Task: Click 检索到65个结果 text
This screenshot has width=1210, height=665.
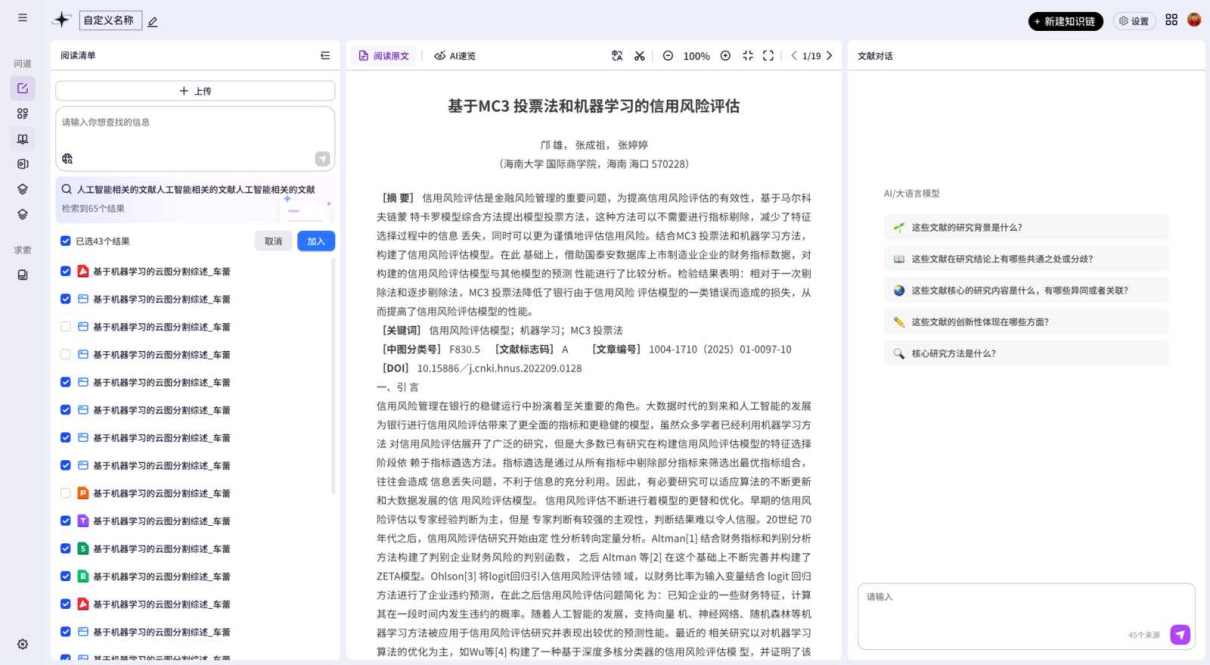Action: [93, 208]
